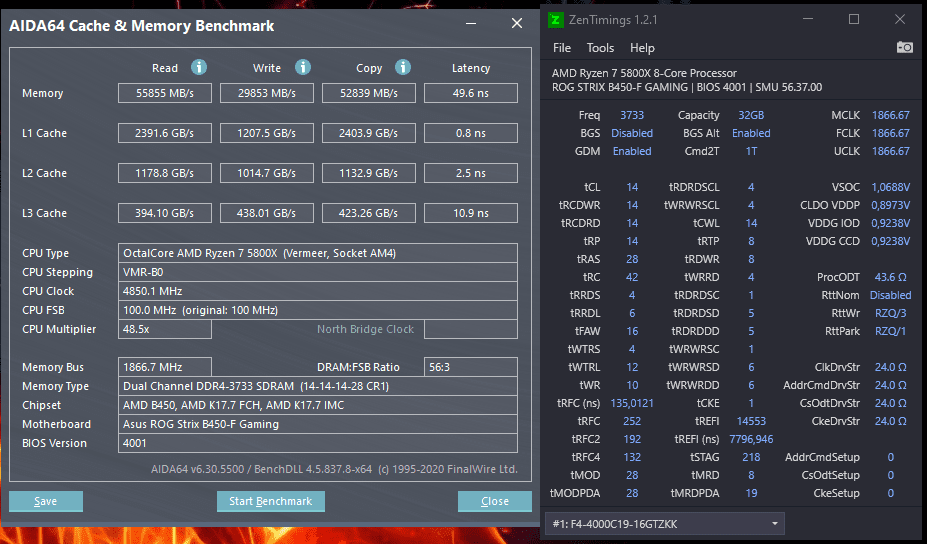Click the L3 Cache Read value 394.10 GB/s
The image size is (927, 544).
[x=165, y=213]
